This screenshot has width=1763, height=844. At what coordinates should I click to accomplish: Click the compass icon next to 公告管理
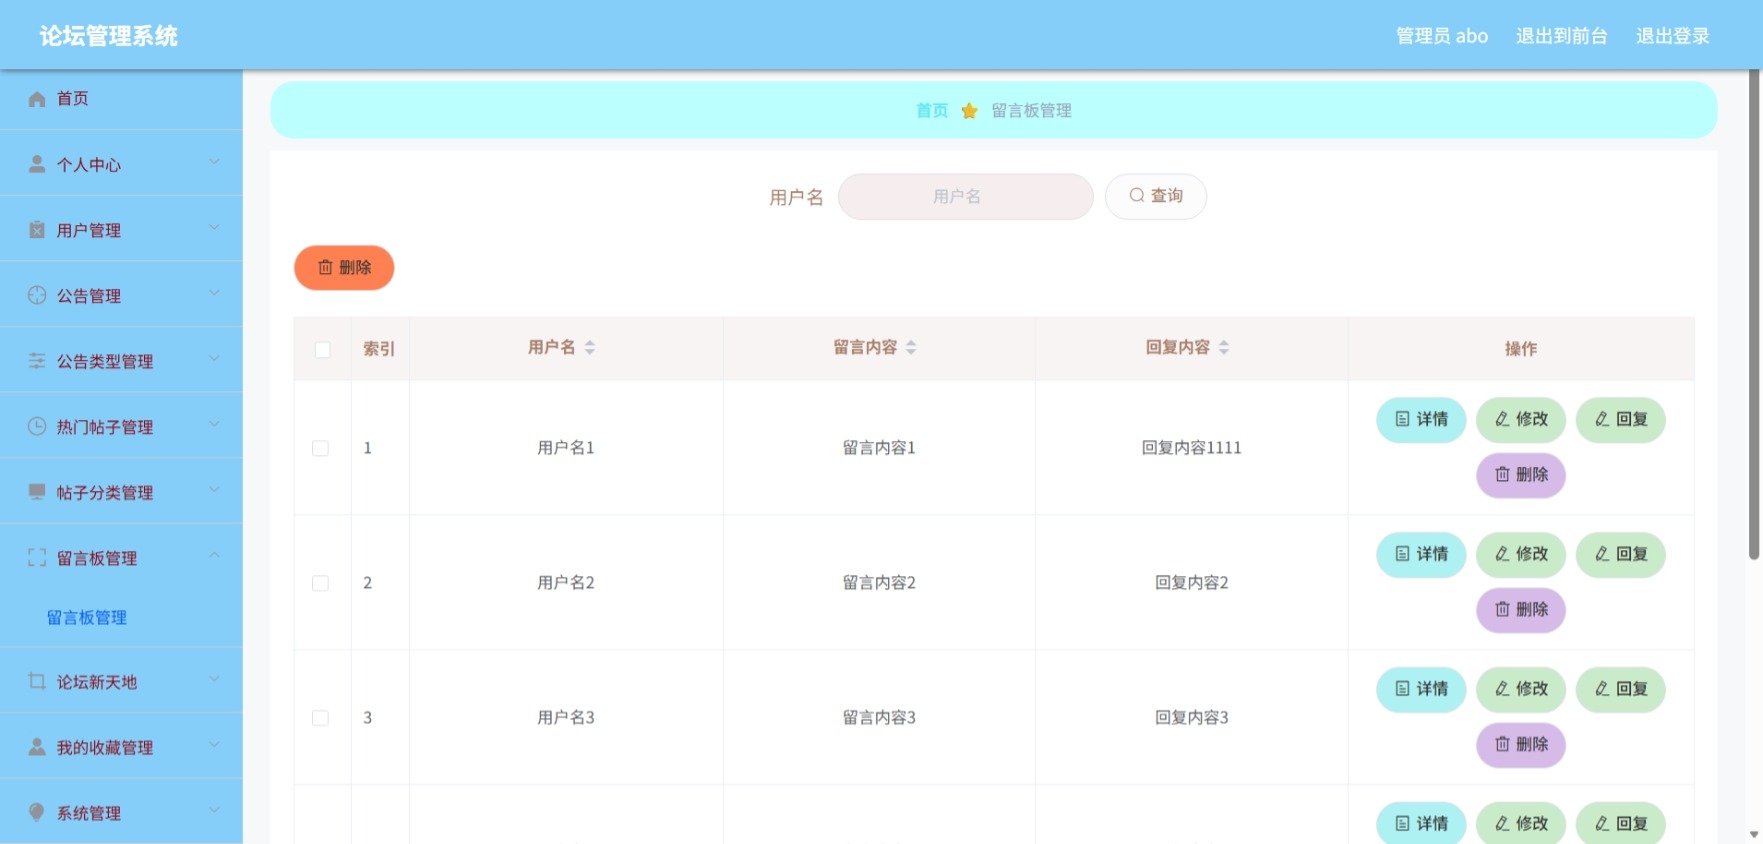(37, 295)
